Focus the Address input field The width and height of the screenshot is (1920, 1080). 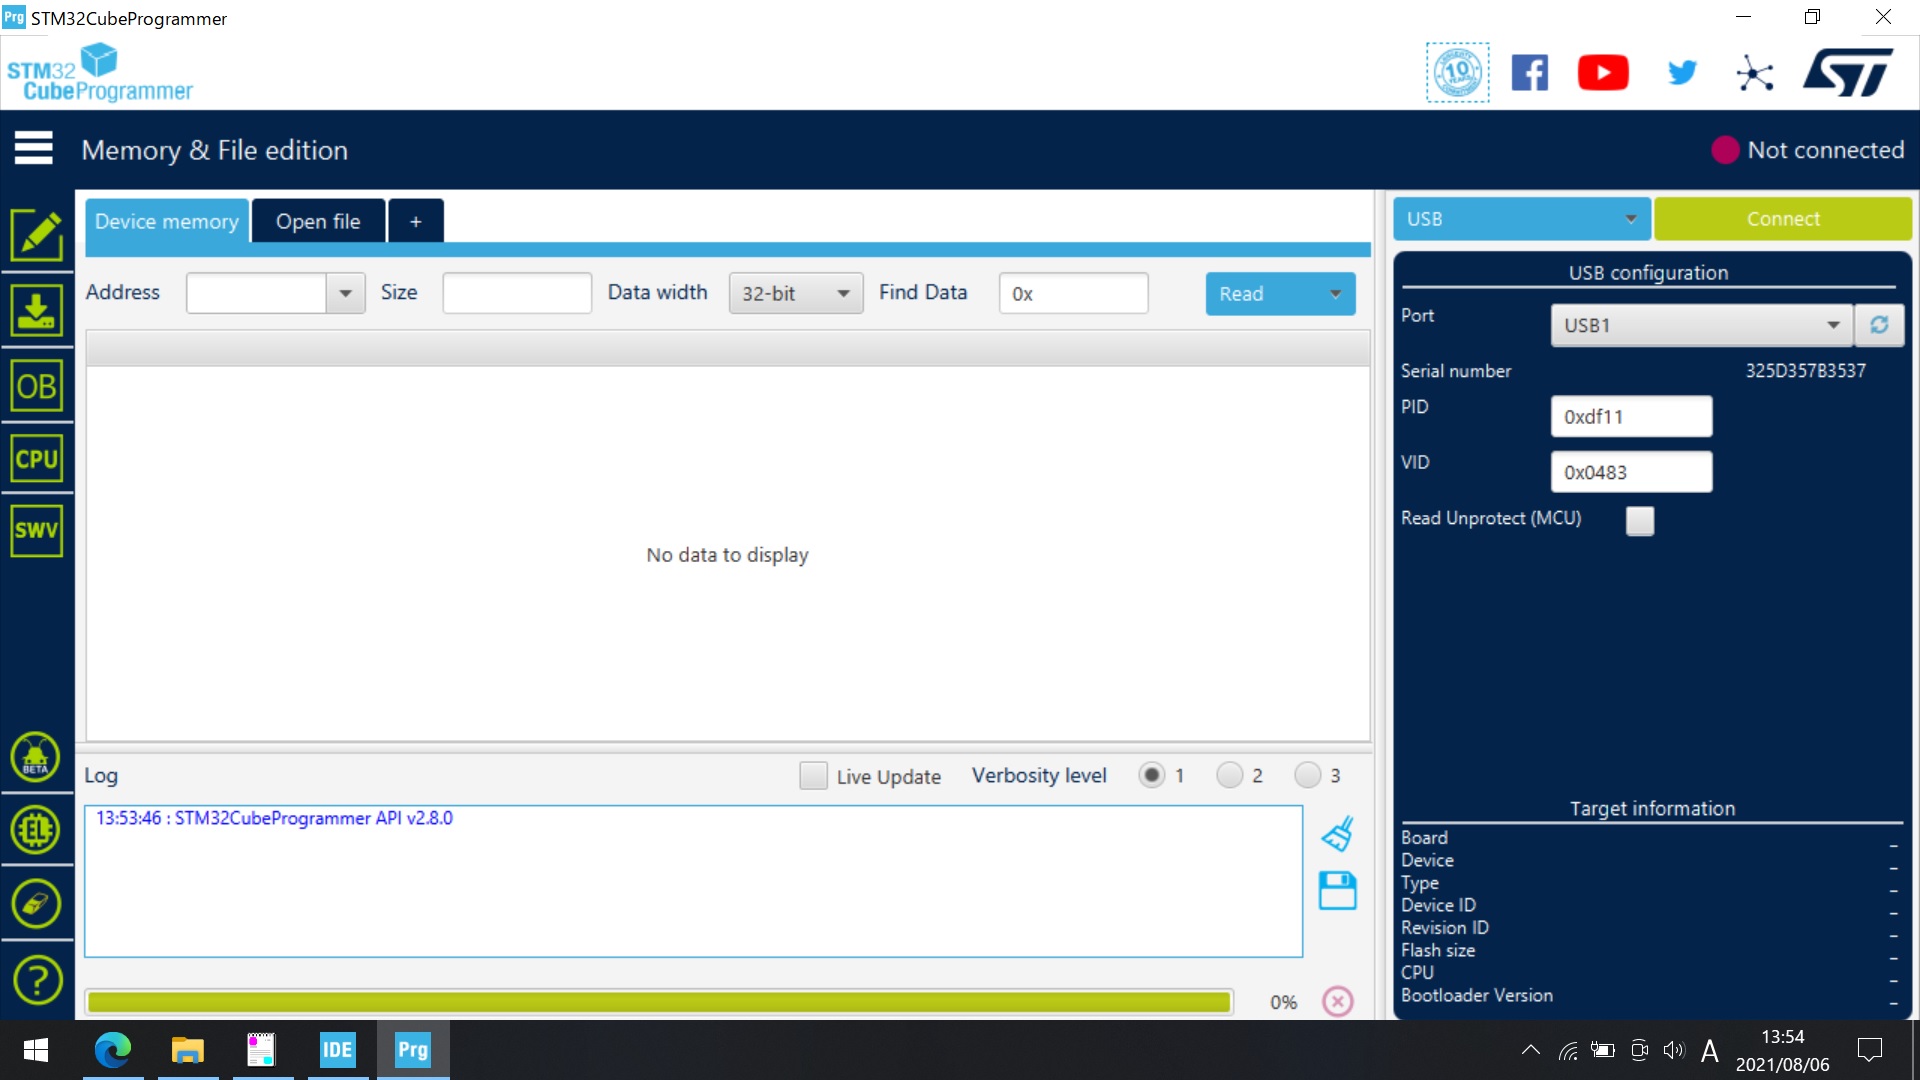pyautogui.click(x=257, y=293)
